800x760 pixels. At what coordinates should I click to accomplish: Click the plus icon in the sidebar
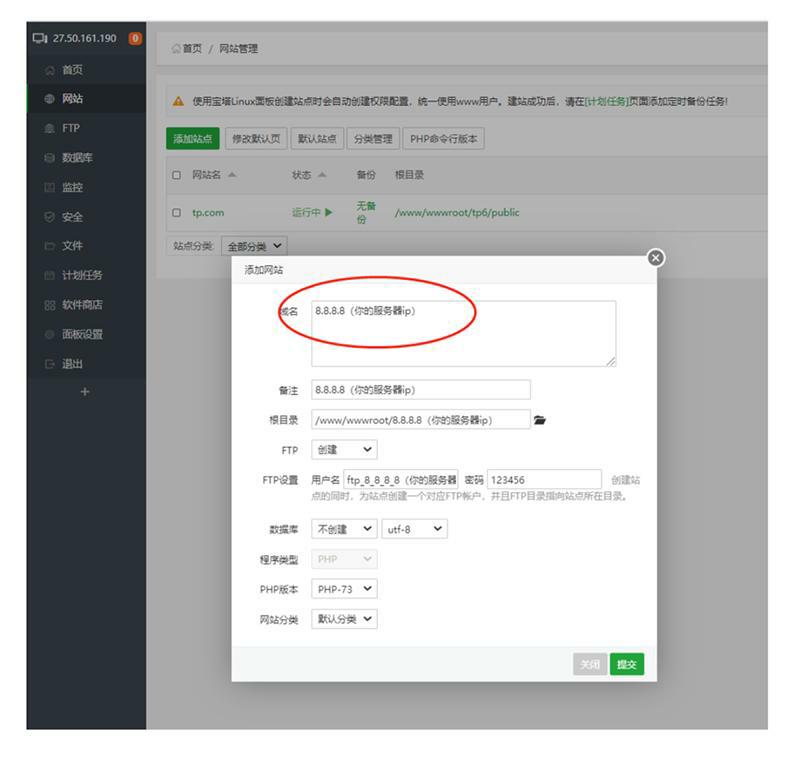(x=84, y=392)
